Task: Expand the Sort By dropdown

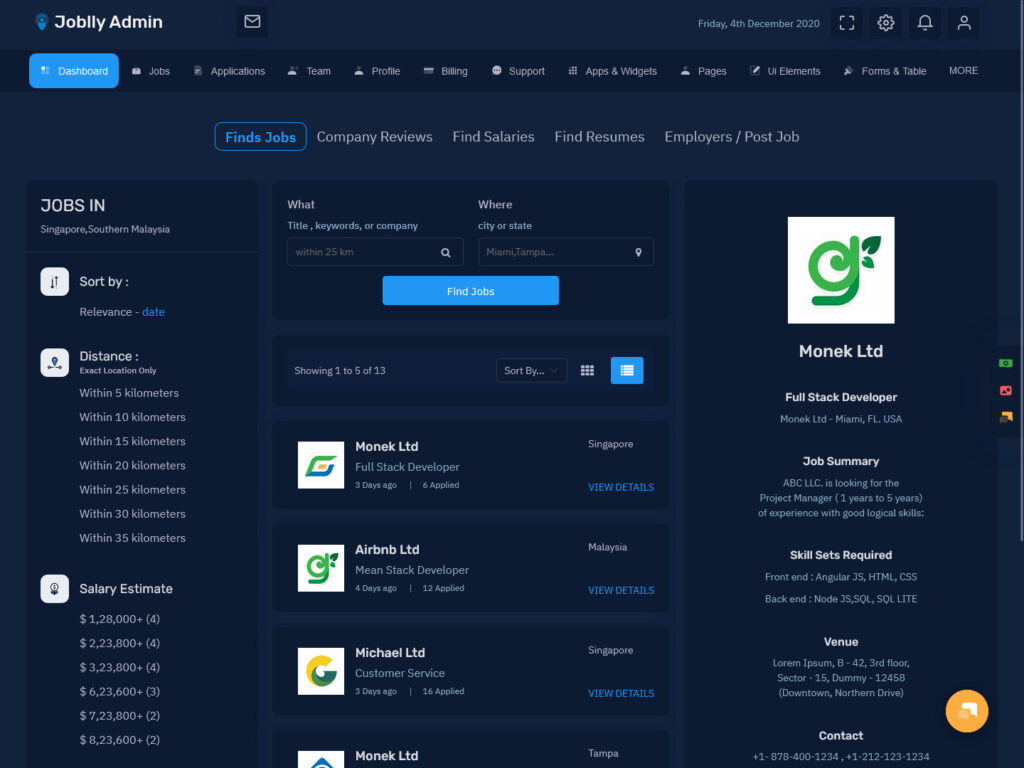Action: click(x=531, y=371)
